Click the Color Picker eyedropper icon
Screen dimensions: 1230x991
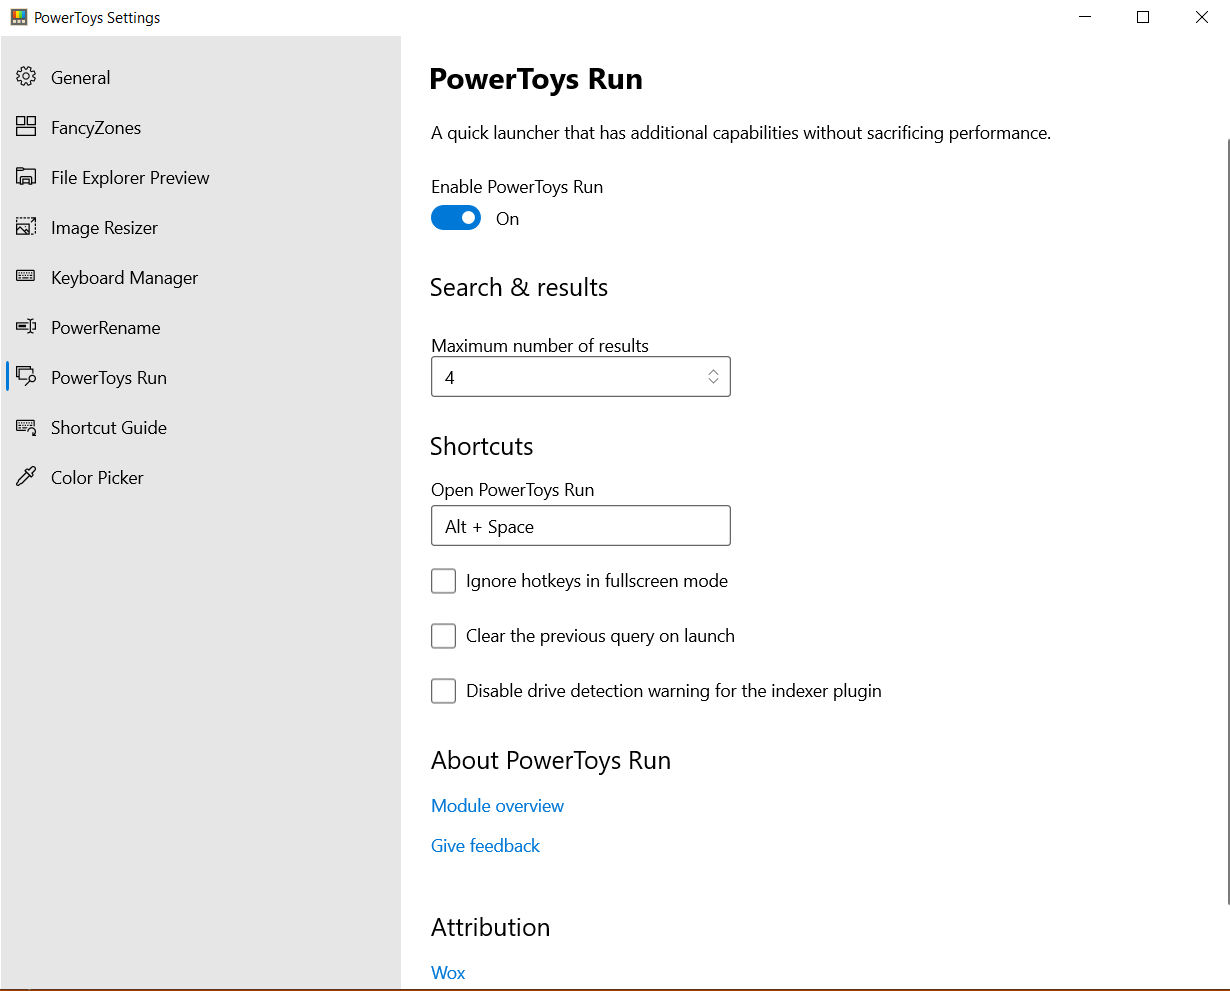click(26, 477)
